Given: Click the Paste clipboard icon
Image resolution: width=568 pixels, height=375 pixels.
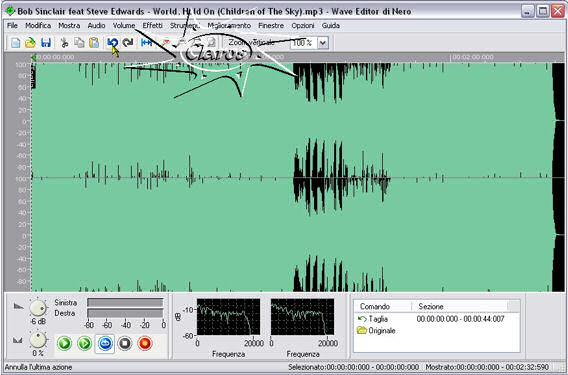Looking at the screenshot, I should point(94,43).
